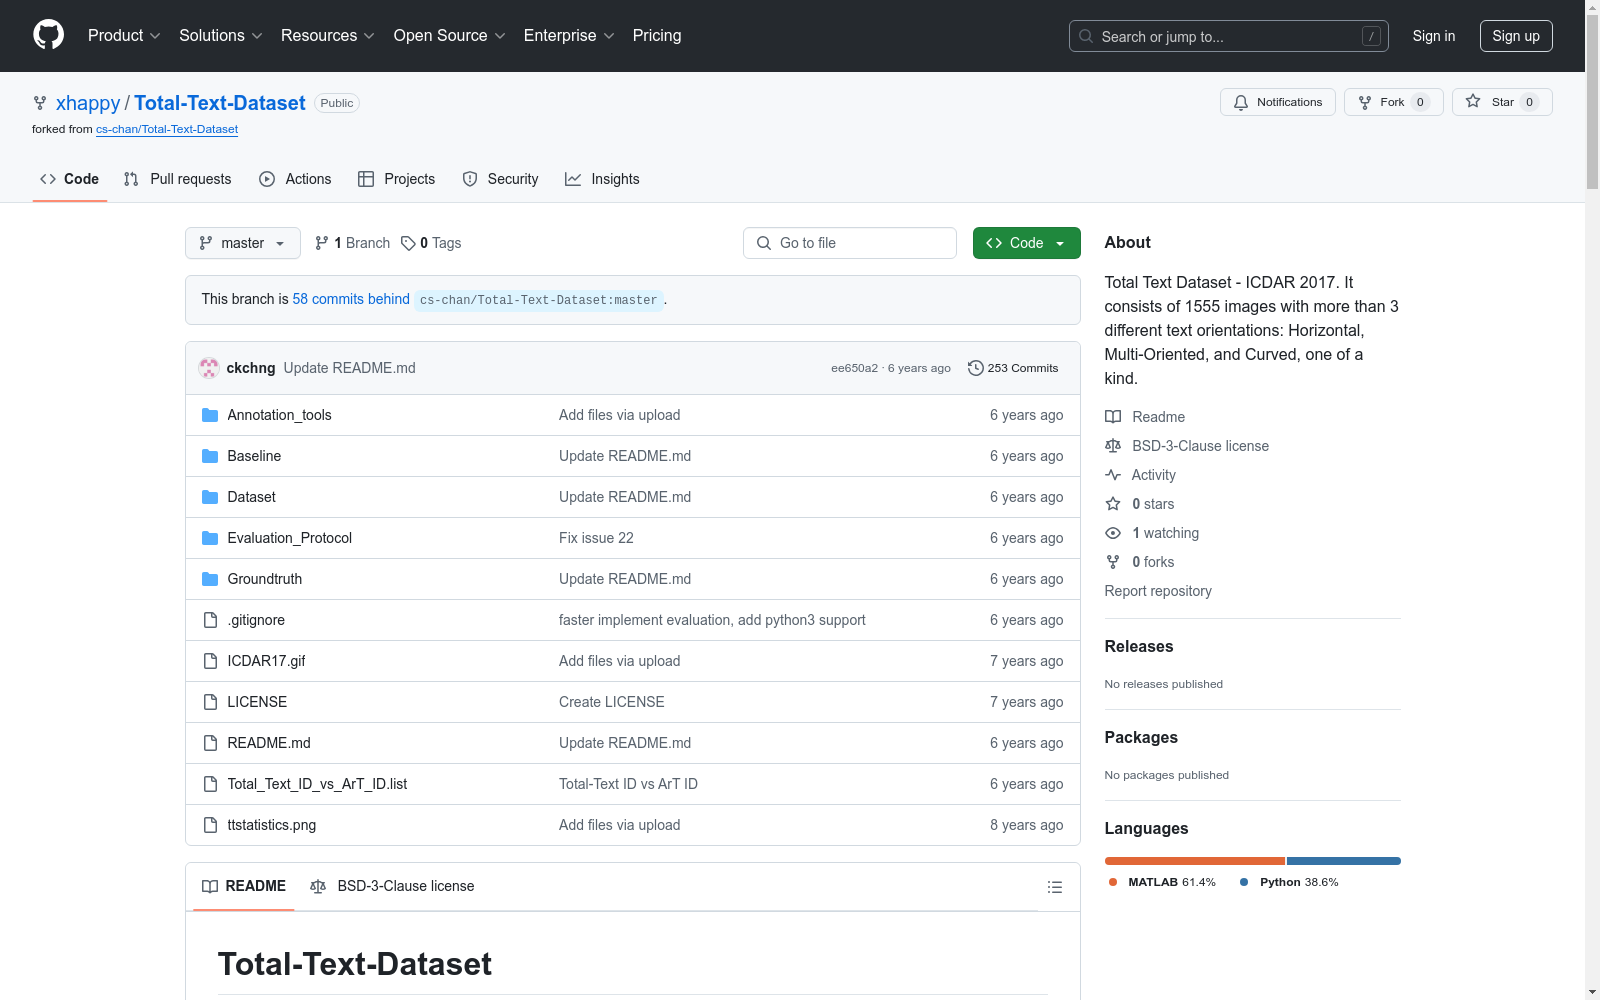The width and height of the screenshot is (1600, 1000).
Task: Click the Sign up button
Action: pyautogui.click(x=1516, y=36)
